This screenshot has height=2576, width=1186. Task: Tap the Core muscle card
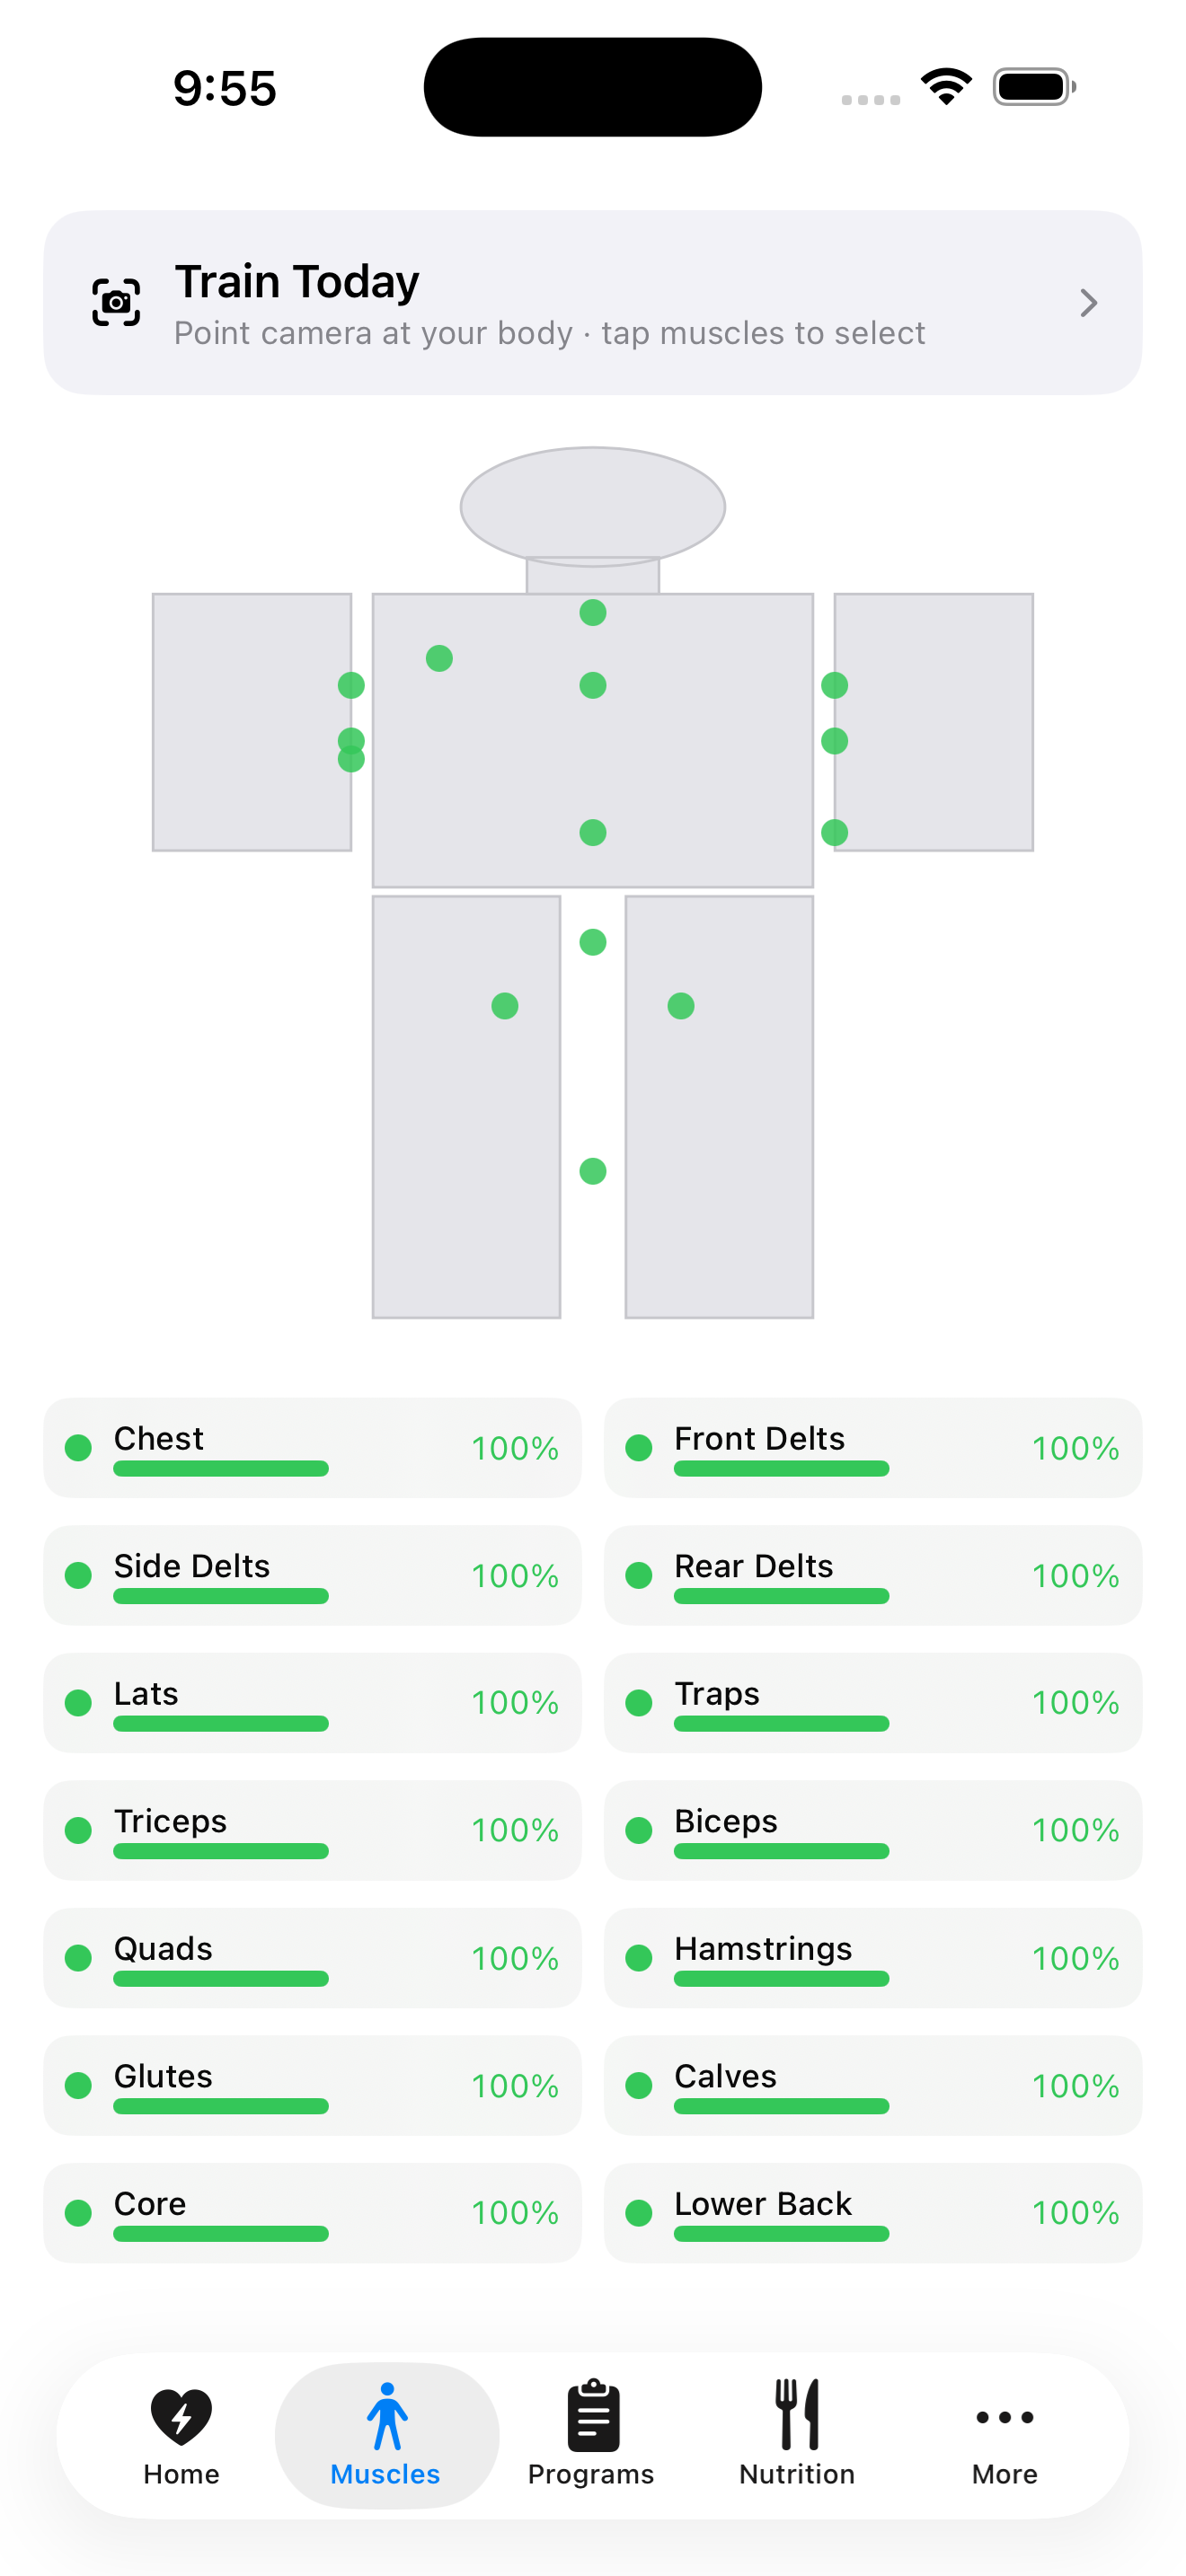click(x=312, y=2213)
